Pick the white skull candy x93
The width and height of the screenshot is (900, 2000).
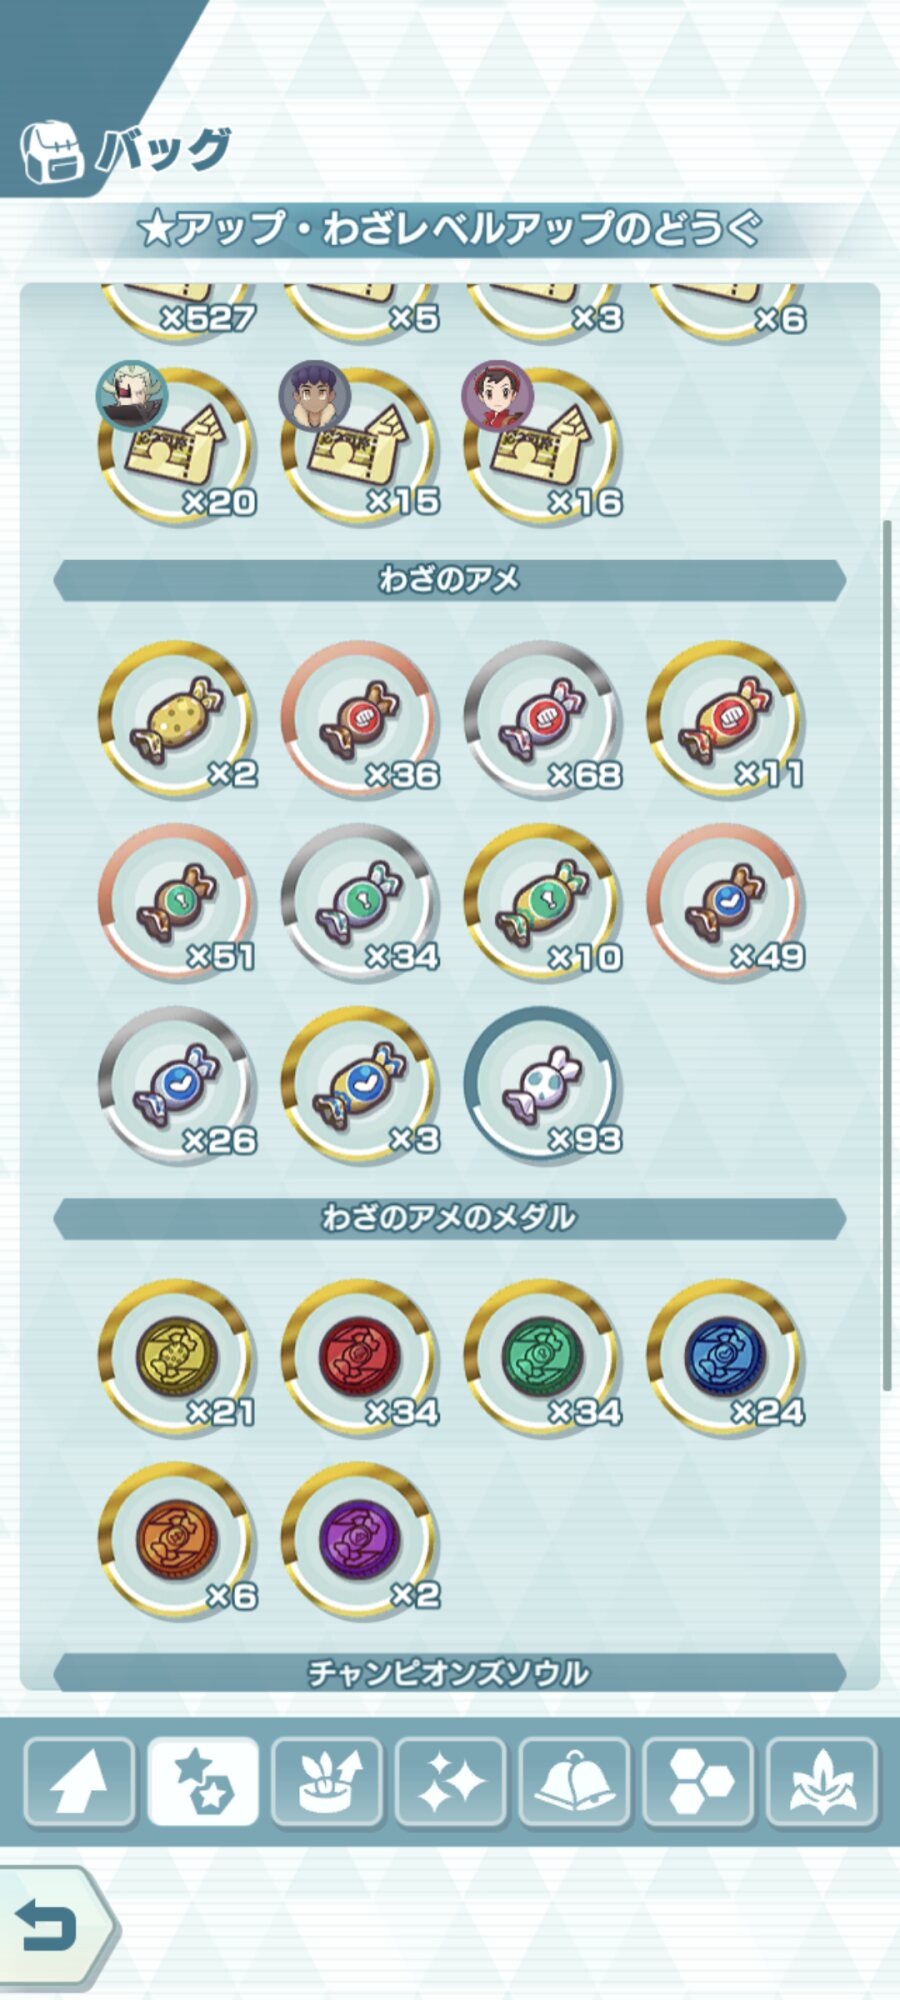[x=543, y=1085]
